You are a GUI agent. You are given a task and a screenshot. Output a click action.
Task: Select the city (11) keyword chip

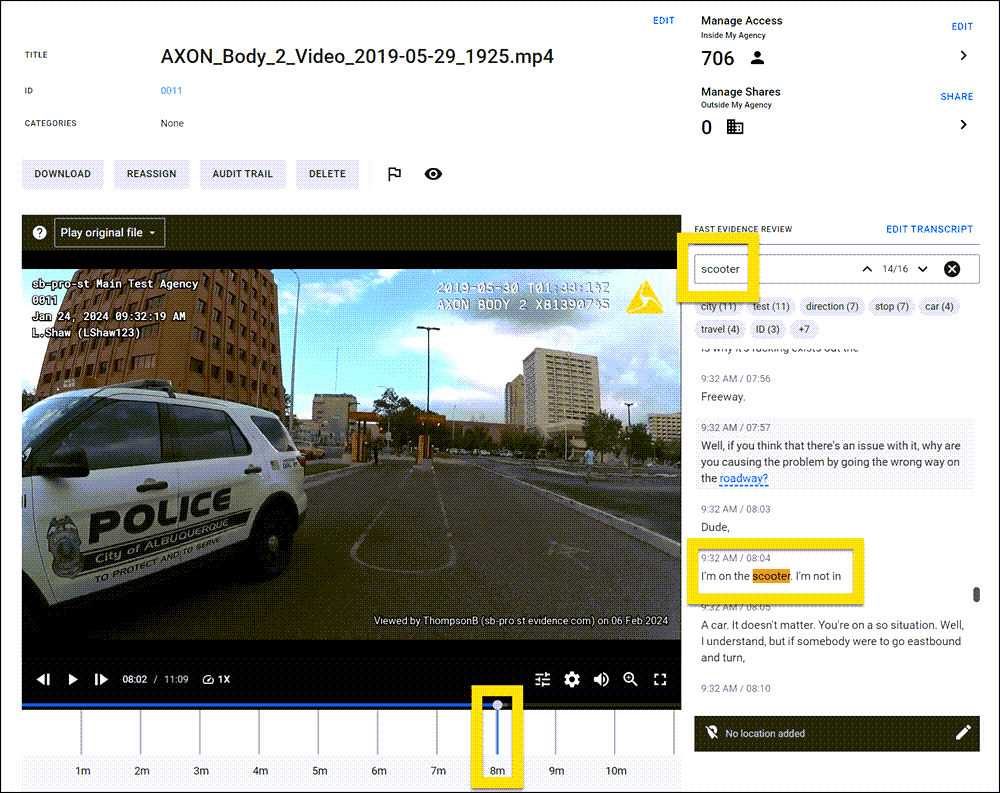(718, 307)
